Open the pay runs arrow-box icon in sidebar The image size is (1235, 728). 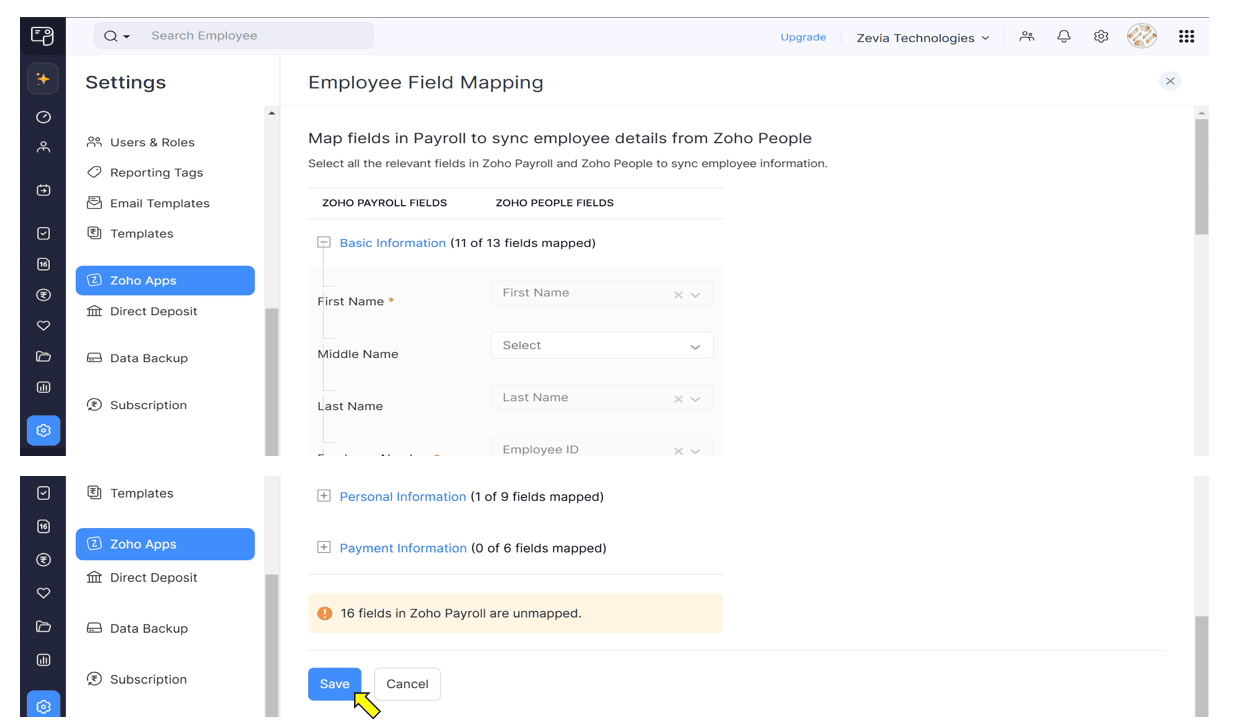[x=43, y=190]
